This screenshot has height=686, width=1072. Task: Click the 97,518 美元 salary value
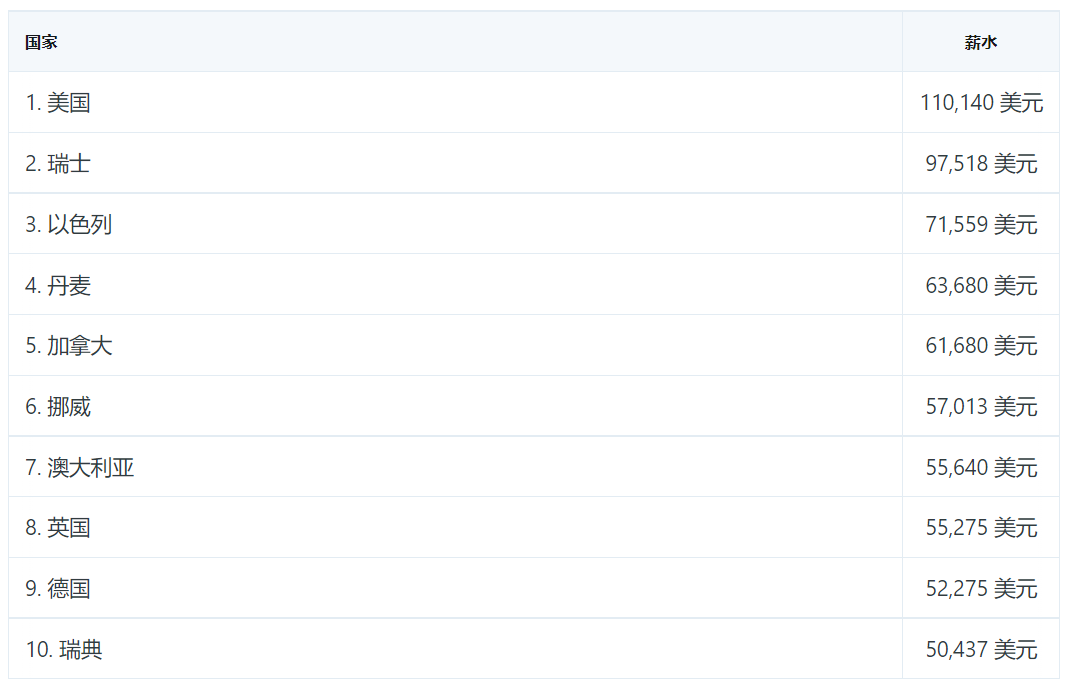(981, 163)
